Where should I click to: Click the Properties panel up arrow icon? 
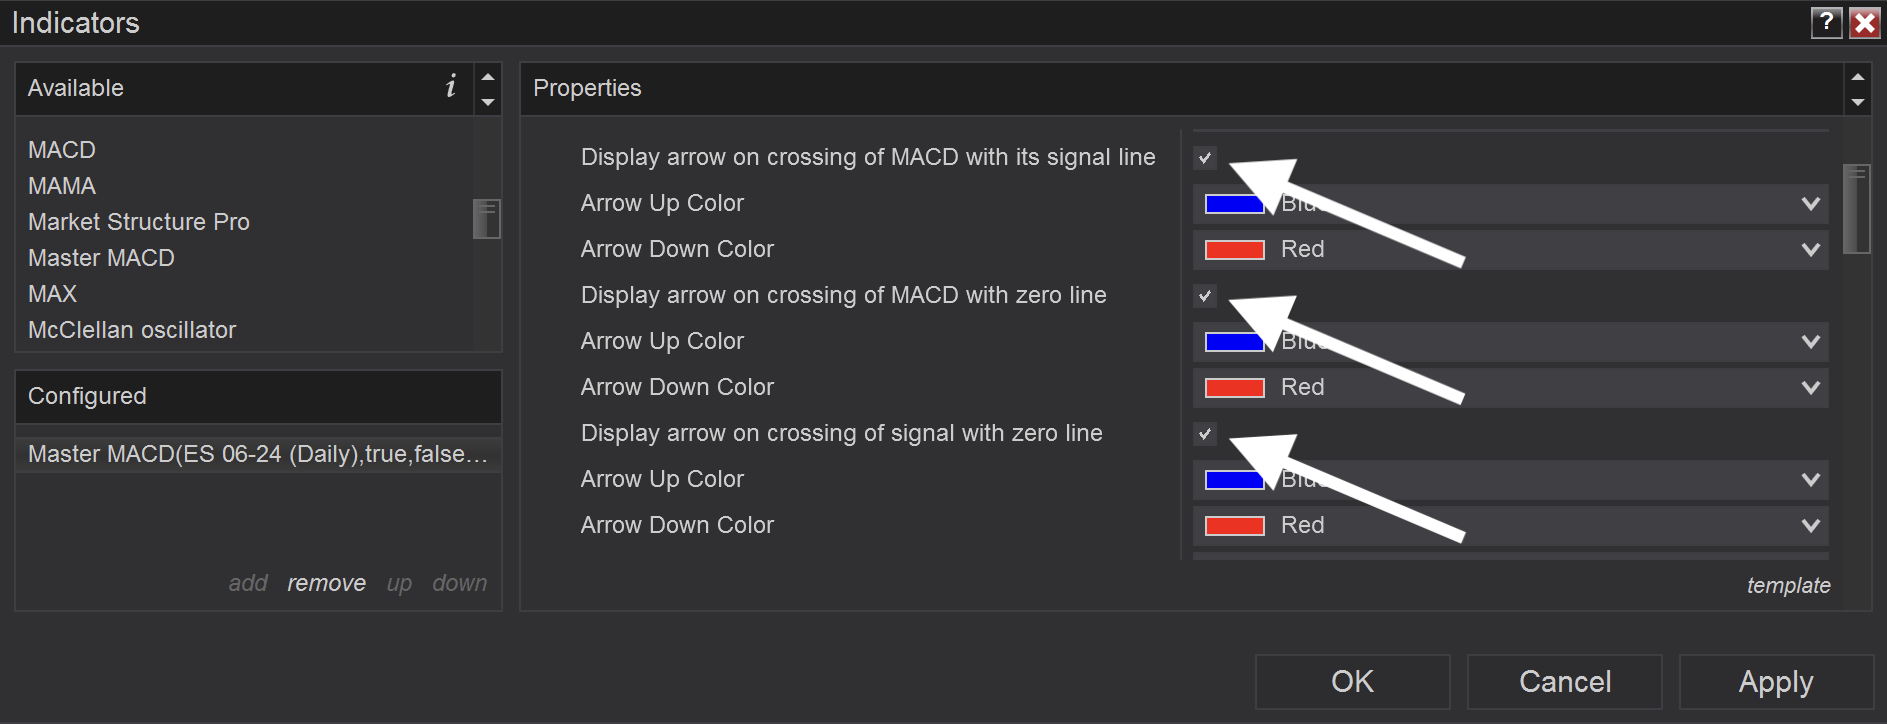tap(1858, 77)
